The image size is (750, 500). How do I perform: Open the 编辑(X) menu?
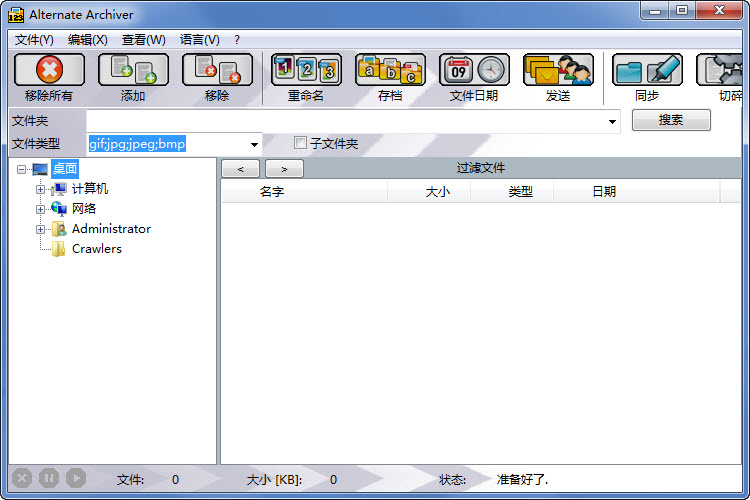88,40
